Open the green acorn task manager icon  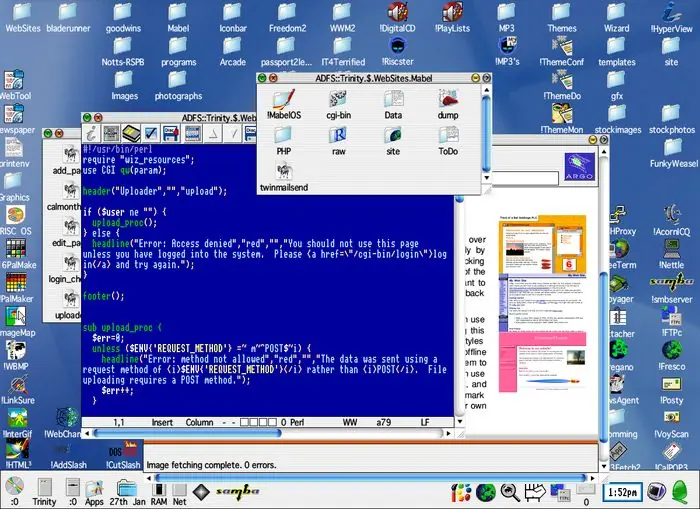pos(680,492)
